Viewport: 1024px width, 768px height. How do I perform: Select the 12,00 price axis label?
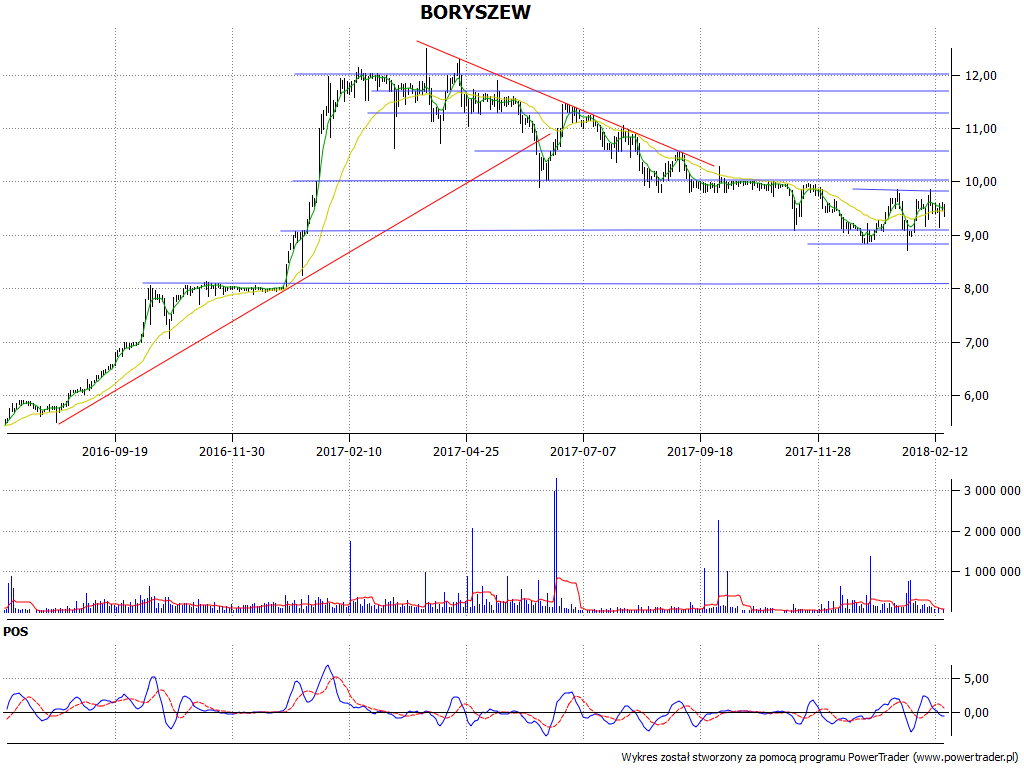click(981, 76)
